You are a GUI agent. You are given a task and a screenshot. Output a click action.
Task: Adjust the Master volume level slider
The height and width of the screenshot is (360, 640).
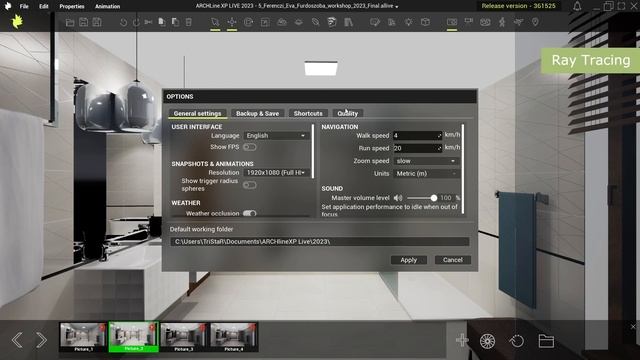pyautogui.click(x=422, y=198)
